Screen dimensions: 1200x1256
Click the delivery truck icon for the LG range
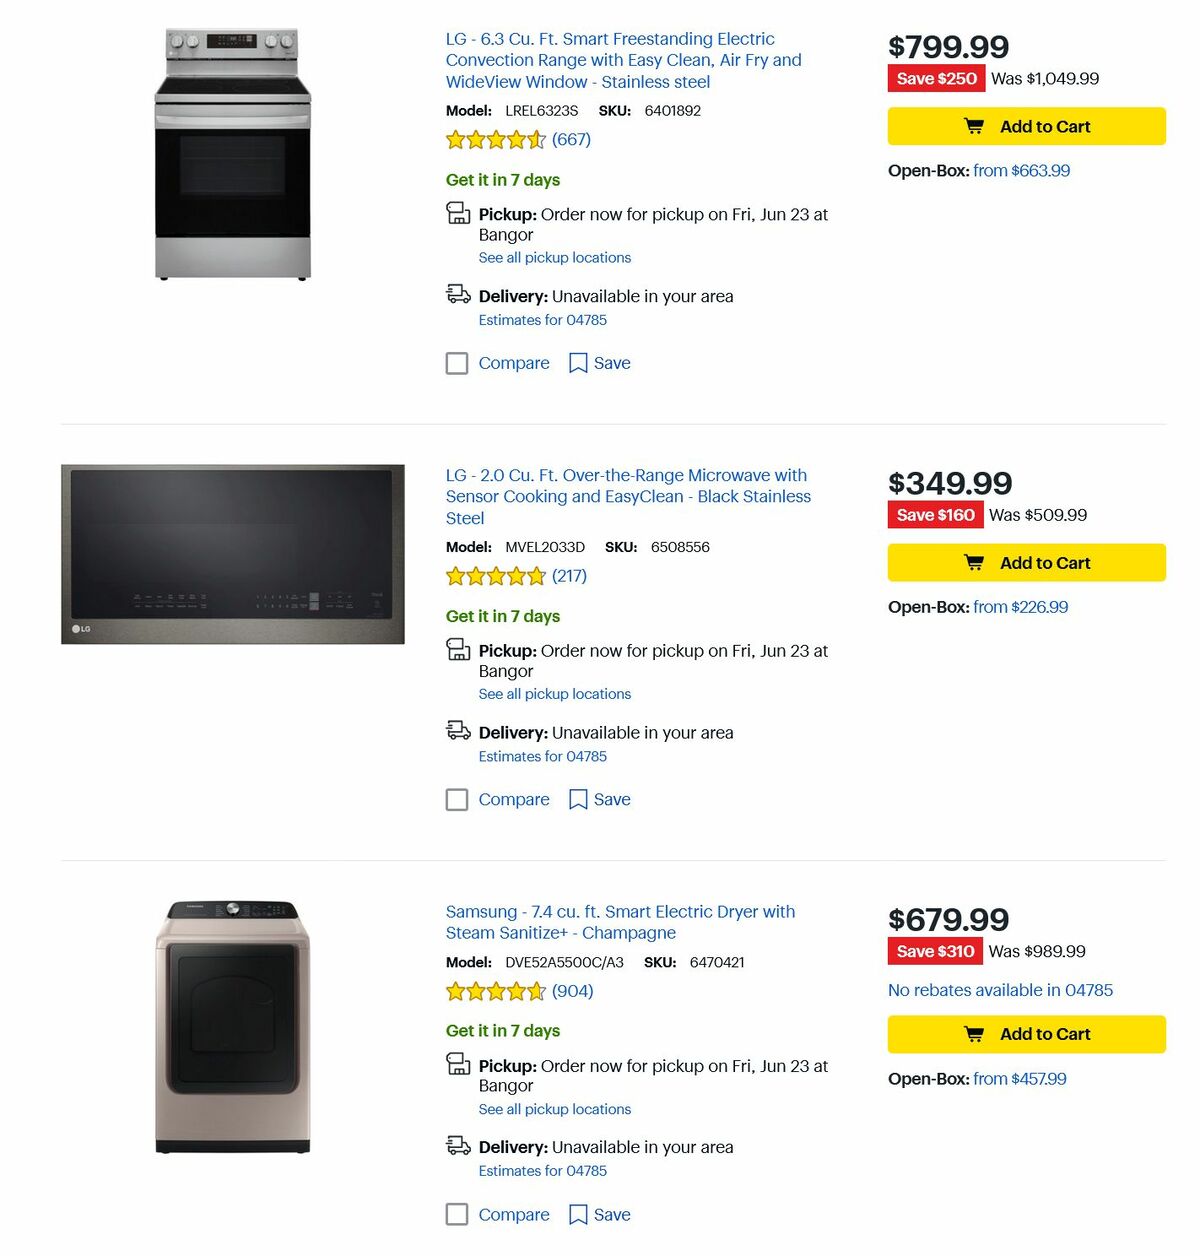click(x=458, y=295)
